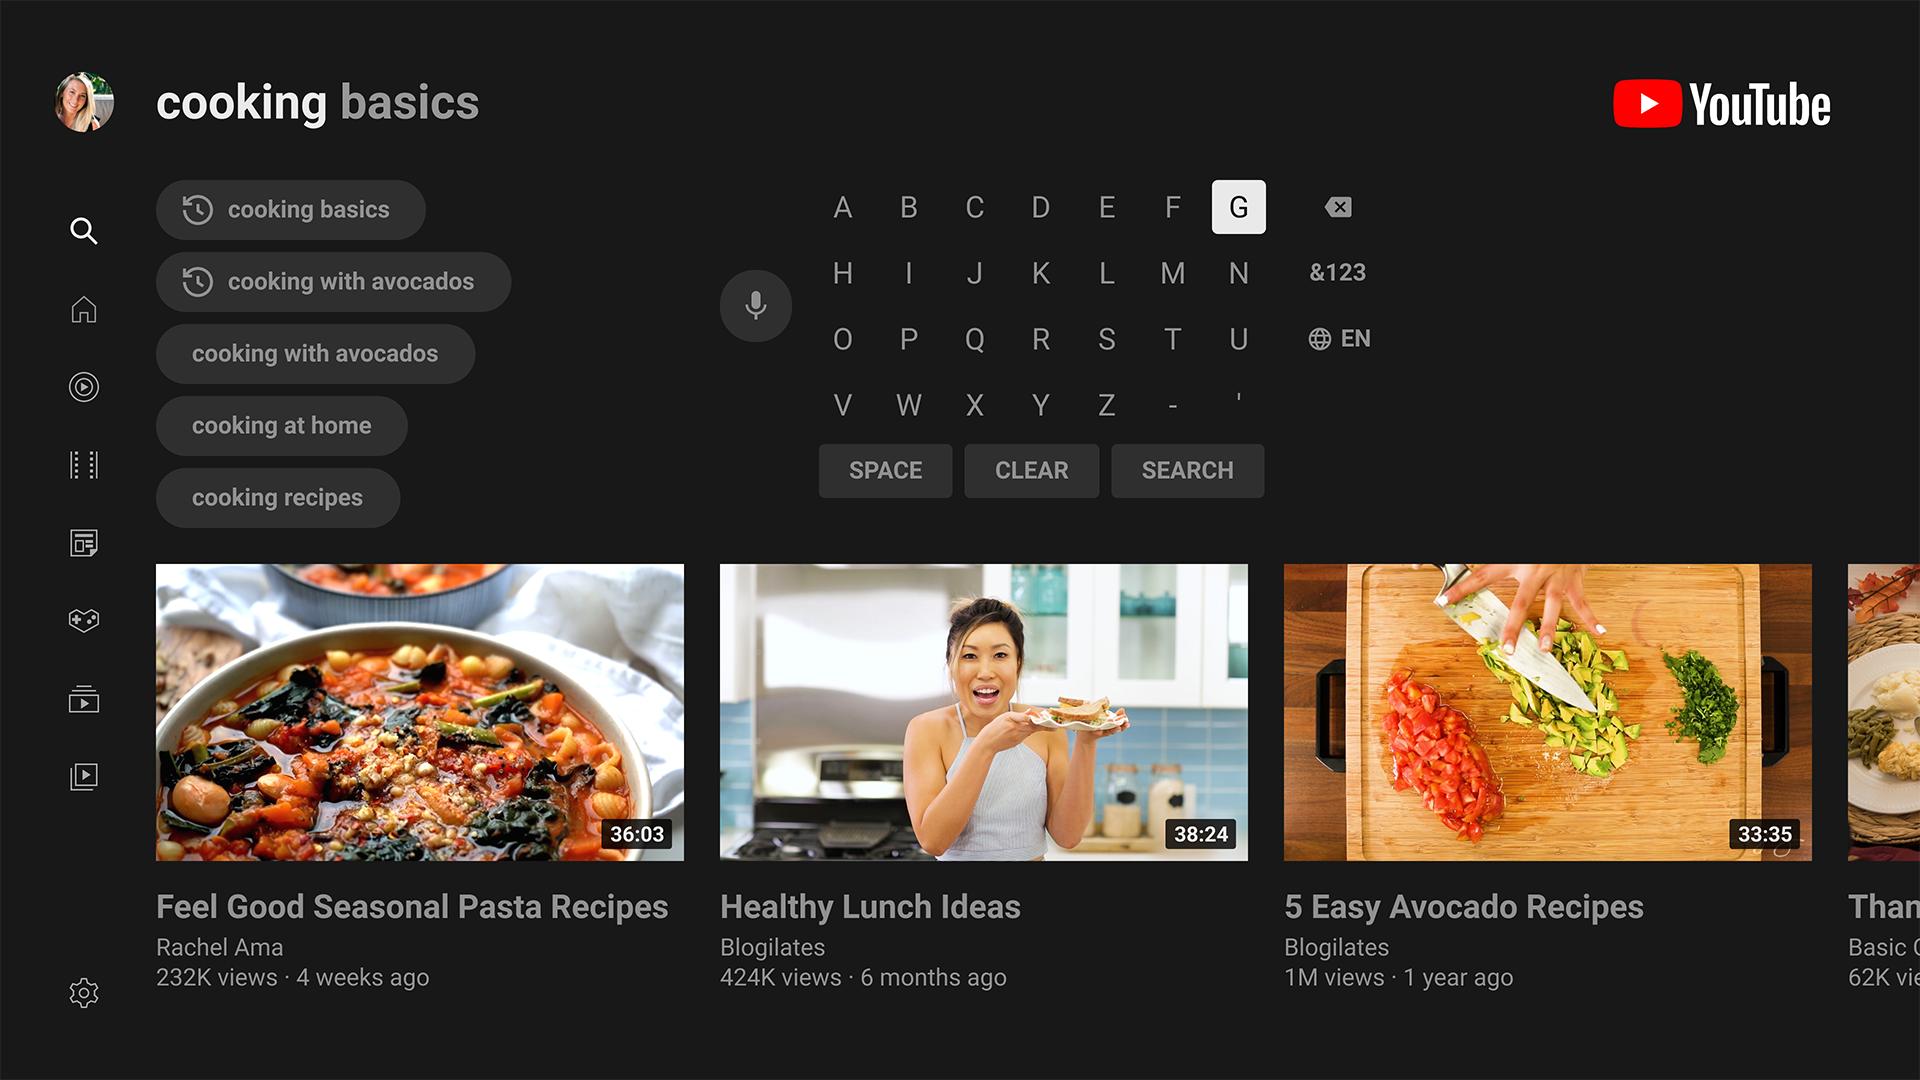Select the CLEAR keyboard button
1920x1080 pixels.
coord(1030,471)
